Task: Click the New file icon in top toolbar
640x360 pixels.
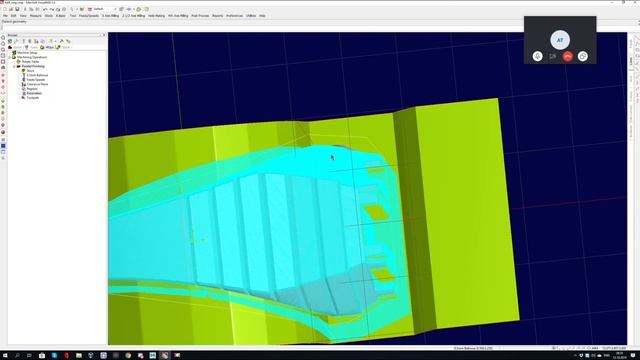Action: click(x=4, y=9)
